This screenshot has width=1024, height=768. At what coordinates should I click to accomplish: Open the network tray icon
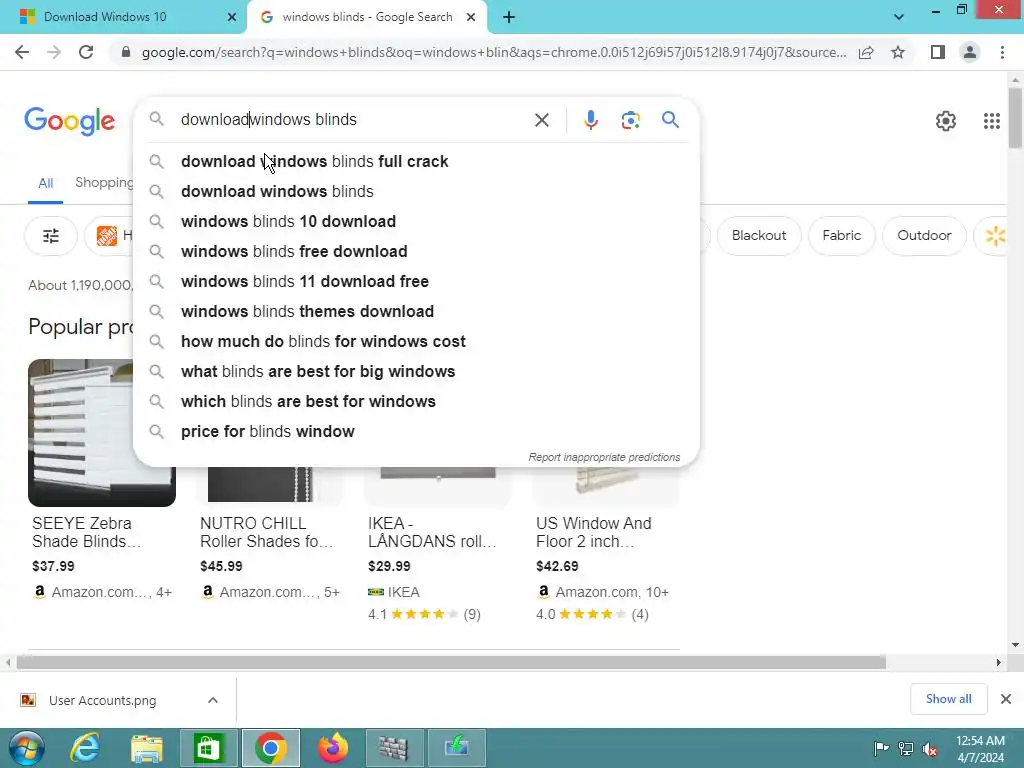click(x=906, y=748)
